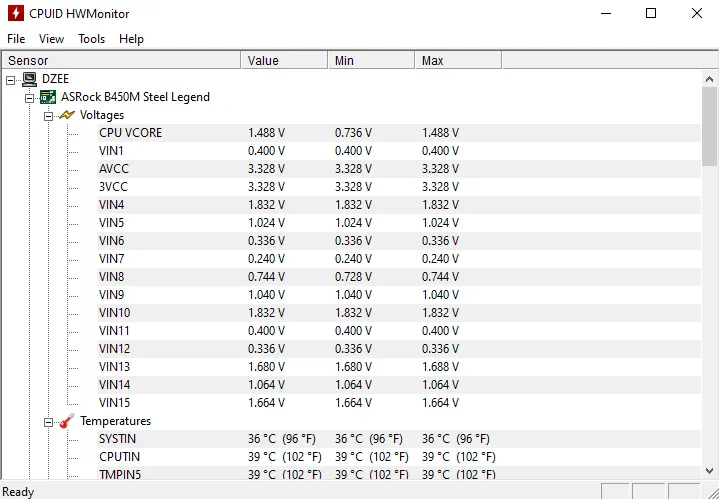Collapse the Temperatures section
This screenshot has height=499, width=719.
coord(48,422)
